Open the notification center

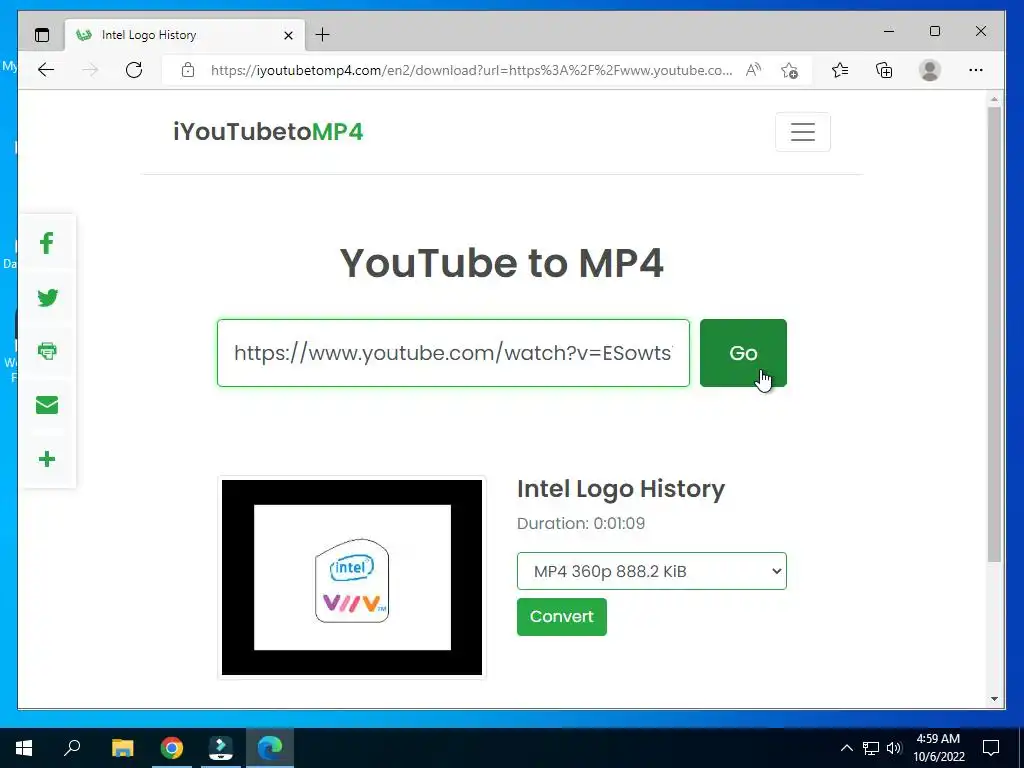(991, 748)
